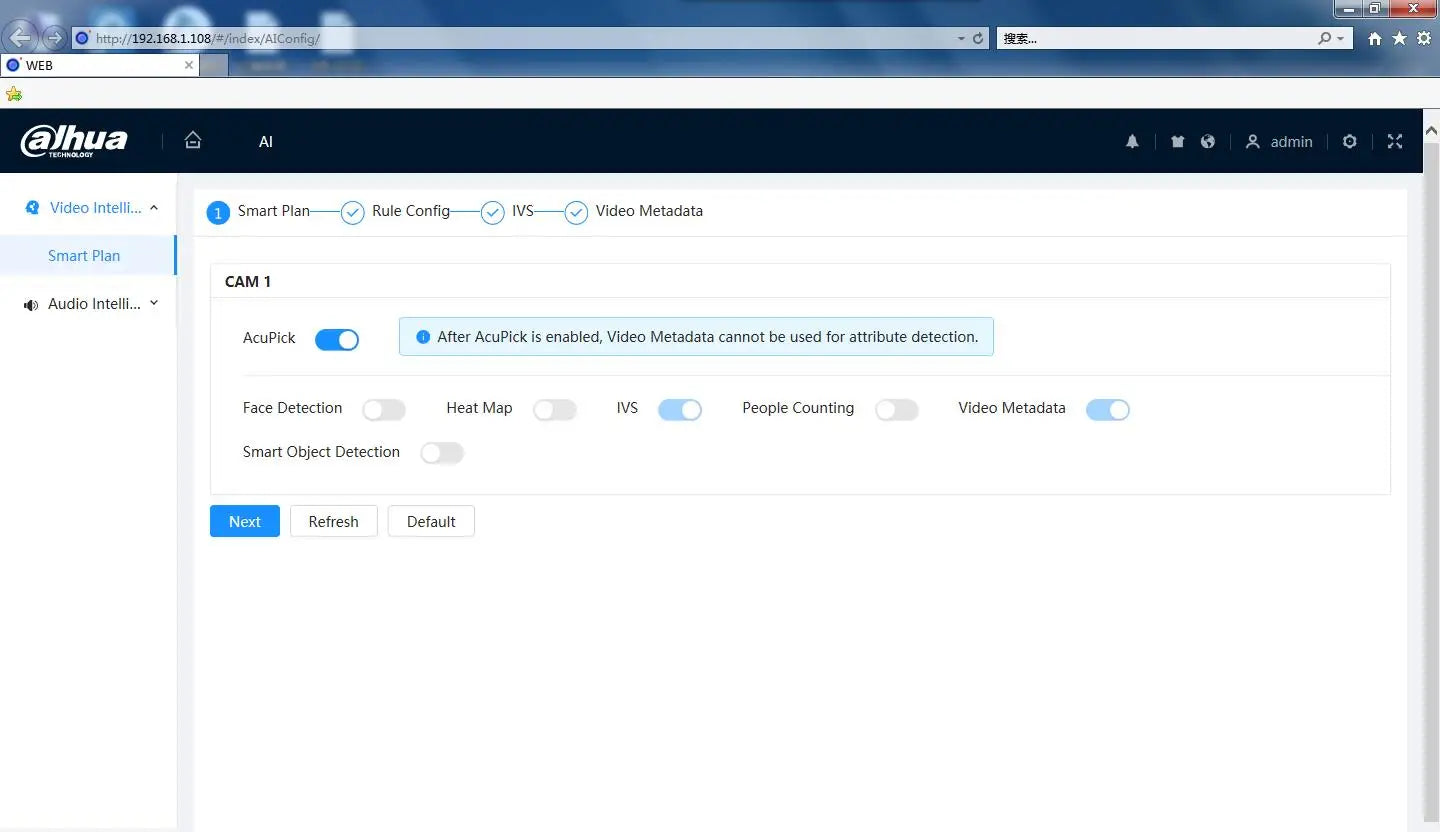Screen dimensions: 1440x832
Task: Enter full screen with the expand icon
Action: [x=1395, y=142]
